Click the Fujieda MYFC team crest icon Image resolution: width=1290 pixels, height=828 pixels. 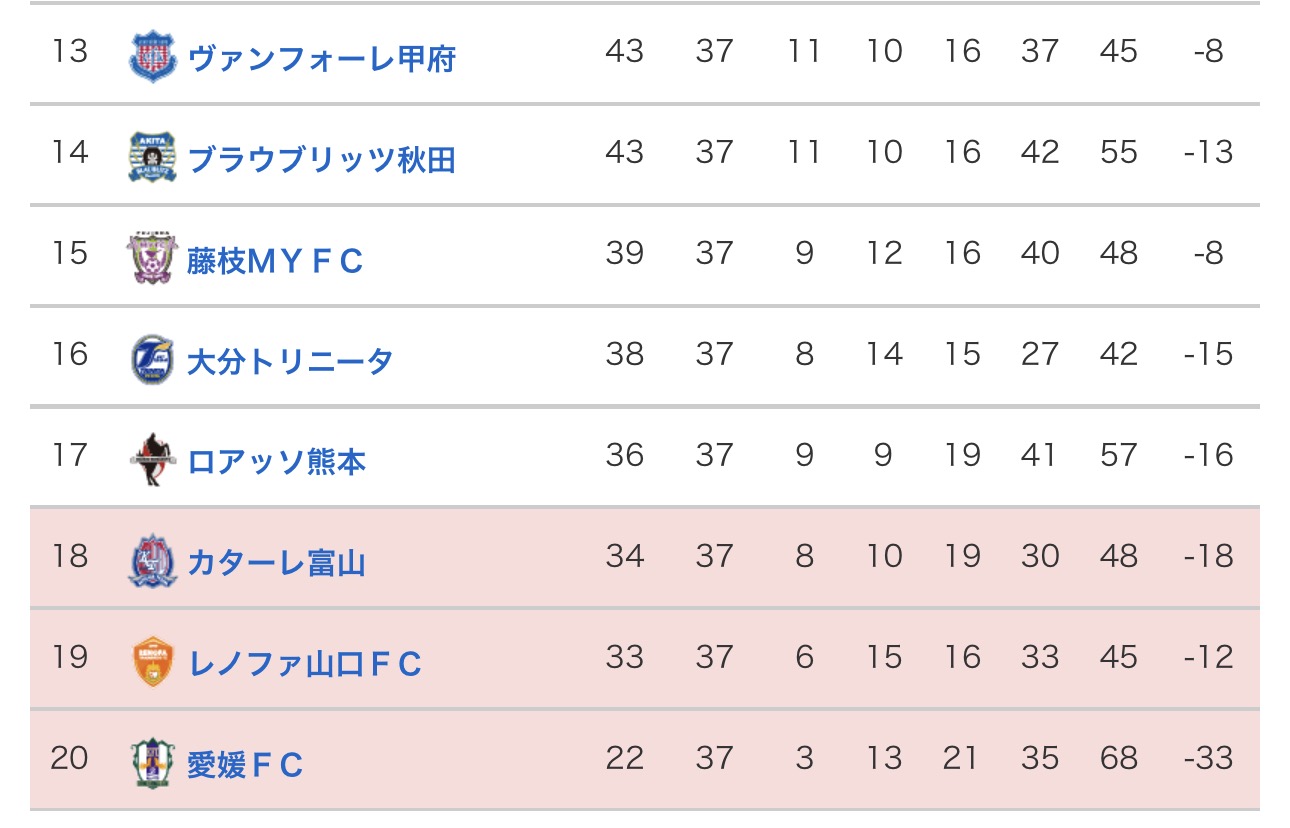[x=153, y=259]
